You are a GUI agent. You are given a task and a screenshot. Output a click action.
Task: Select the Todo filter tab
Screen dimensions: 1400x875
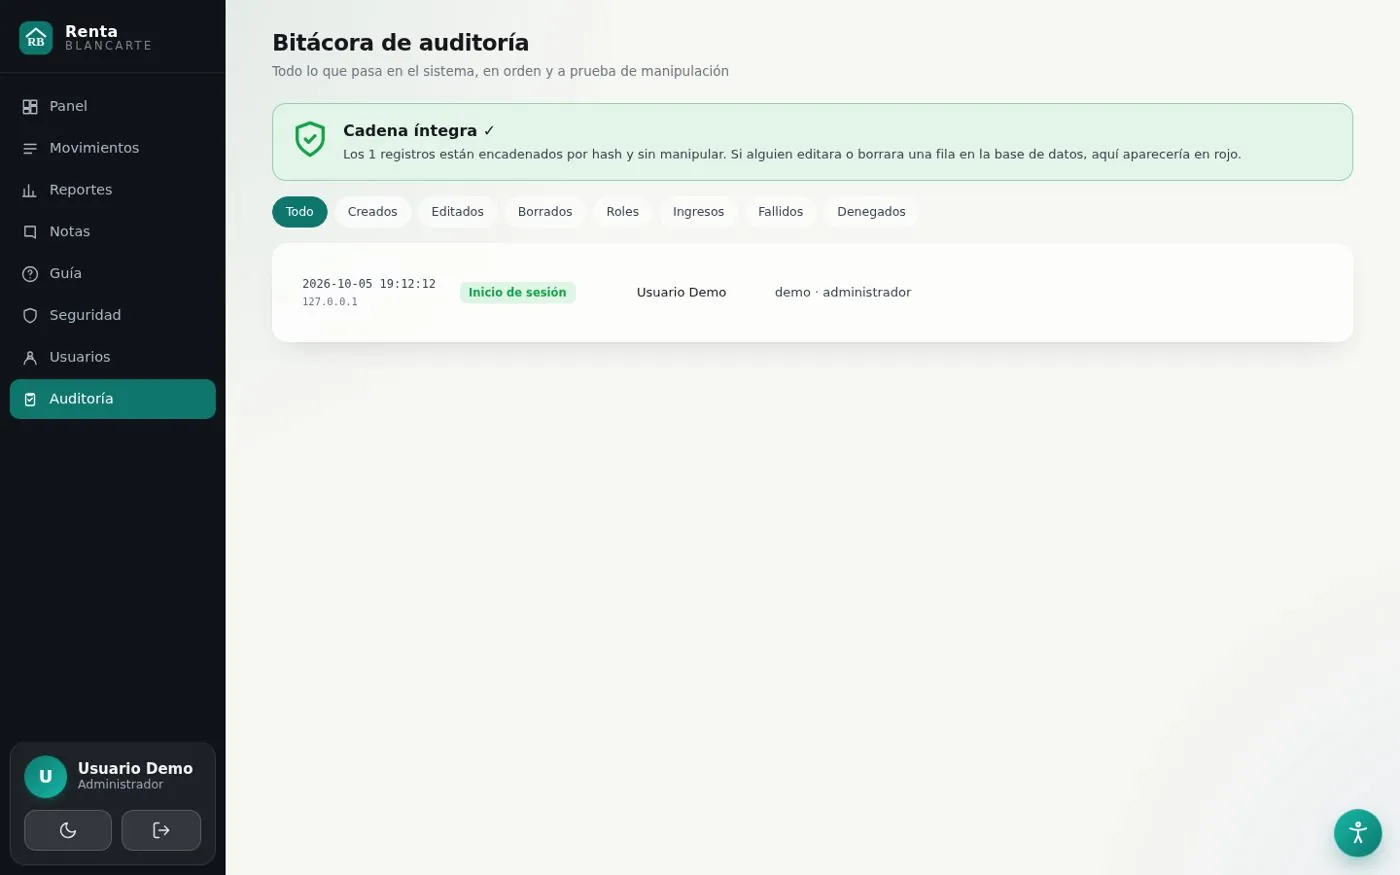(x=300, y=212)
